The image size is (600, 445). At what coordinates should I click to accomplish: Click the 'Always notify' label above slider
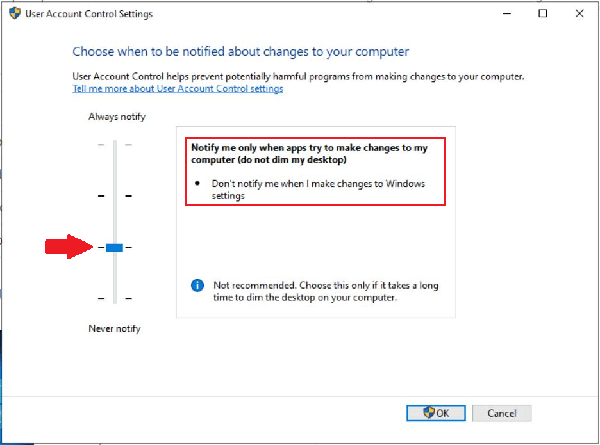116,117
